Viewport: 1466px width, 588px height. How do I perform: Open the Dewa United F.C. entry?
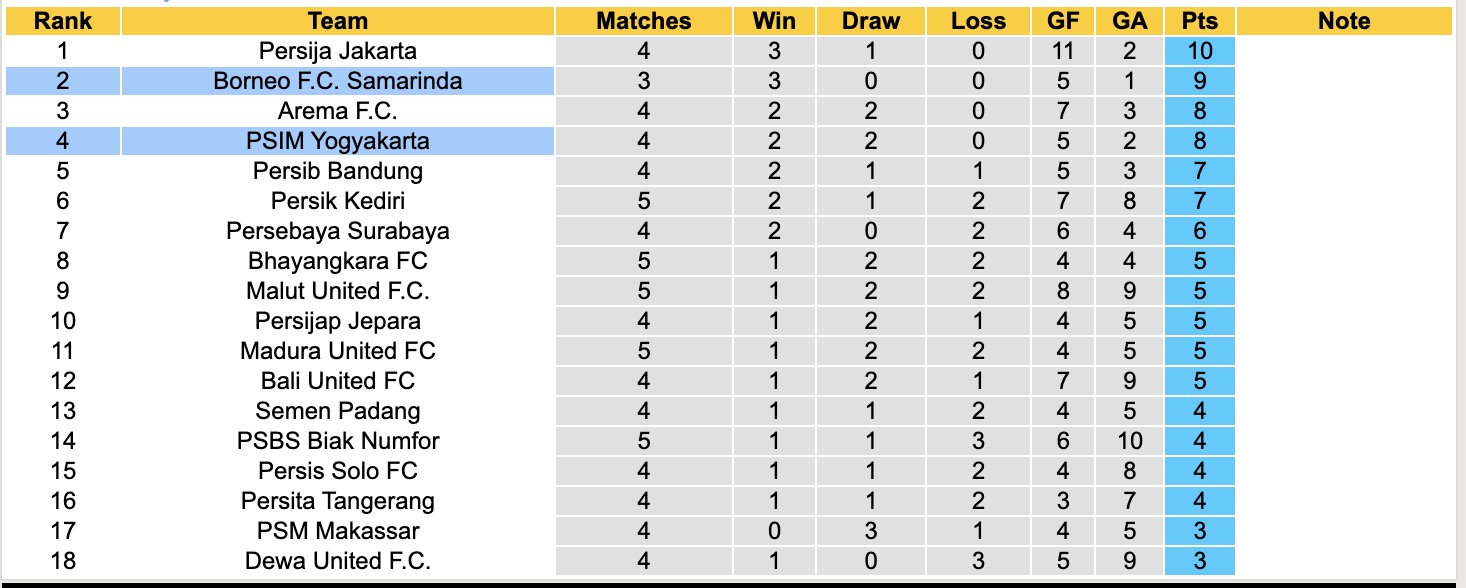tap(338, 561)
